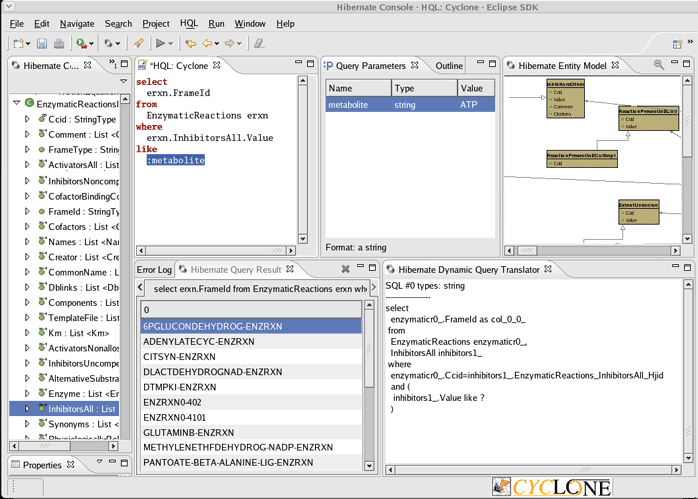698x499 pixels.
Task: Navigate forward with the yellow right arrow
Action: click(229, 43)
